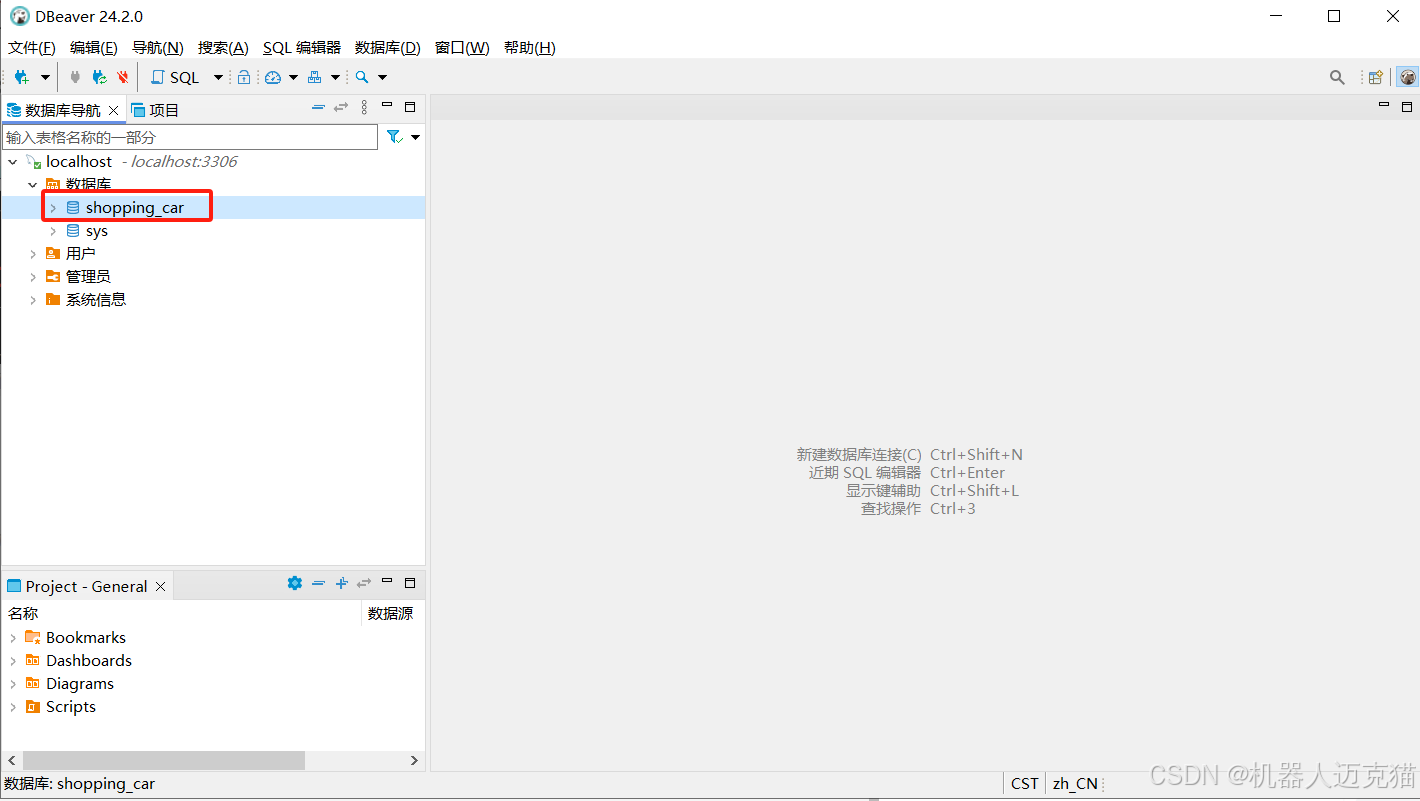Close the Project - General tab

pyautogui.click(x=160, y=587)
